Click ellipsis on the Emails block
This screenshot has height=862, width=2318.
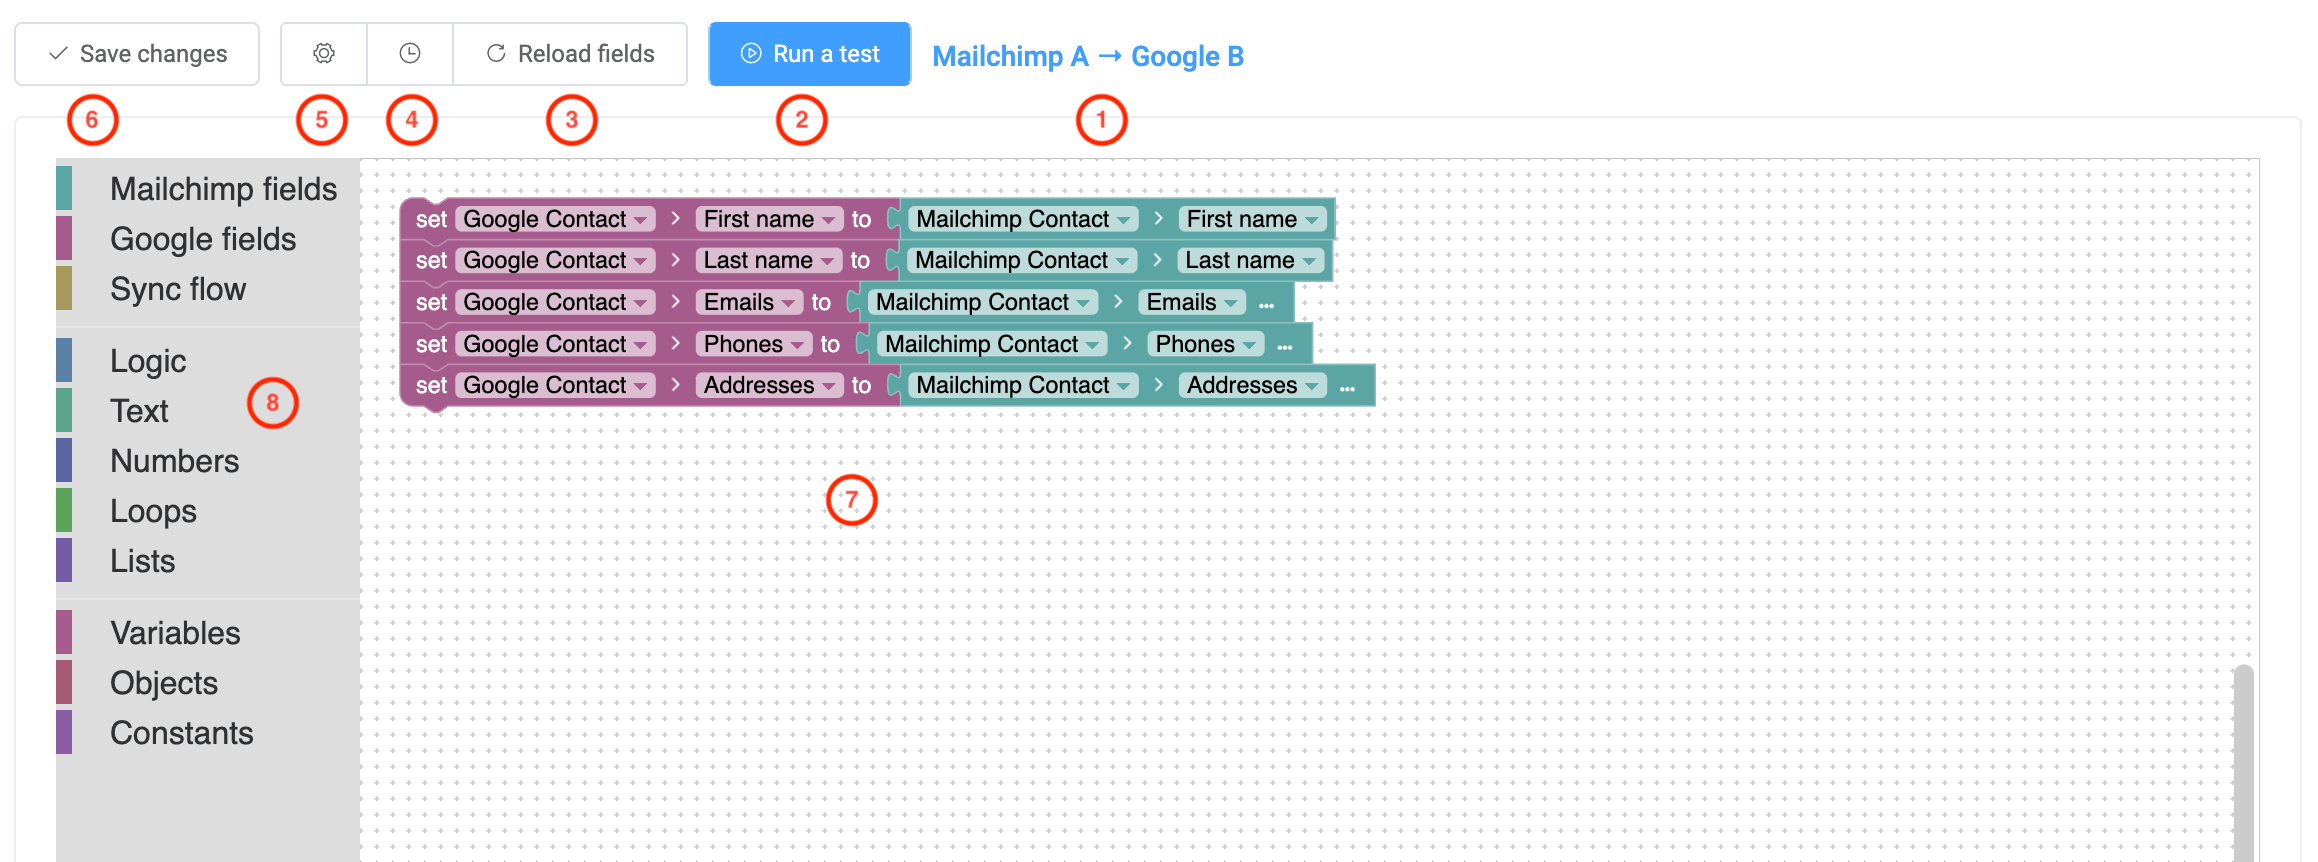(1266, 305)
